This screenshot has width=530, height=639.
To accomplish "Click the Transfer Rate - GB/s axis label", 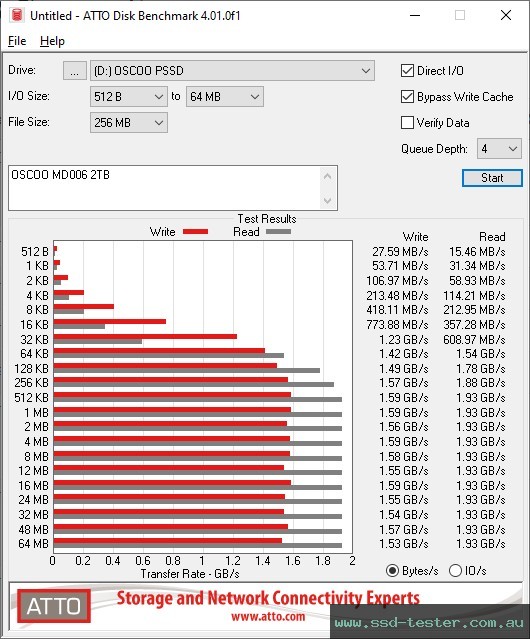I will [190, 574].
